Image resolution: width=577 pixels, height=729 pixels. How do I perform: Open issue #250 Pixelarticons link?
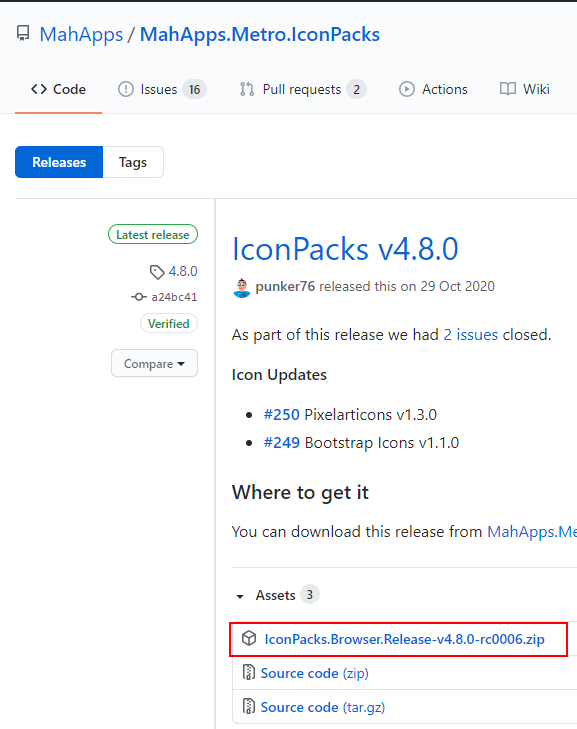[281, 414]
